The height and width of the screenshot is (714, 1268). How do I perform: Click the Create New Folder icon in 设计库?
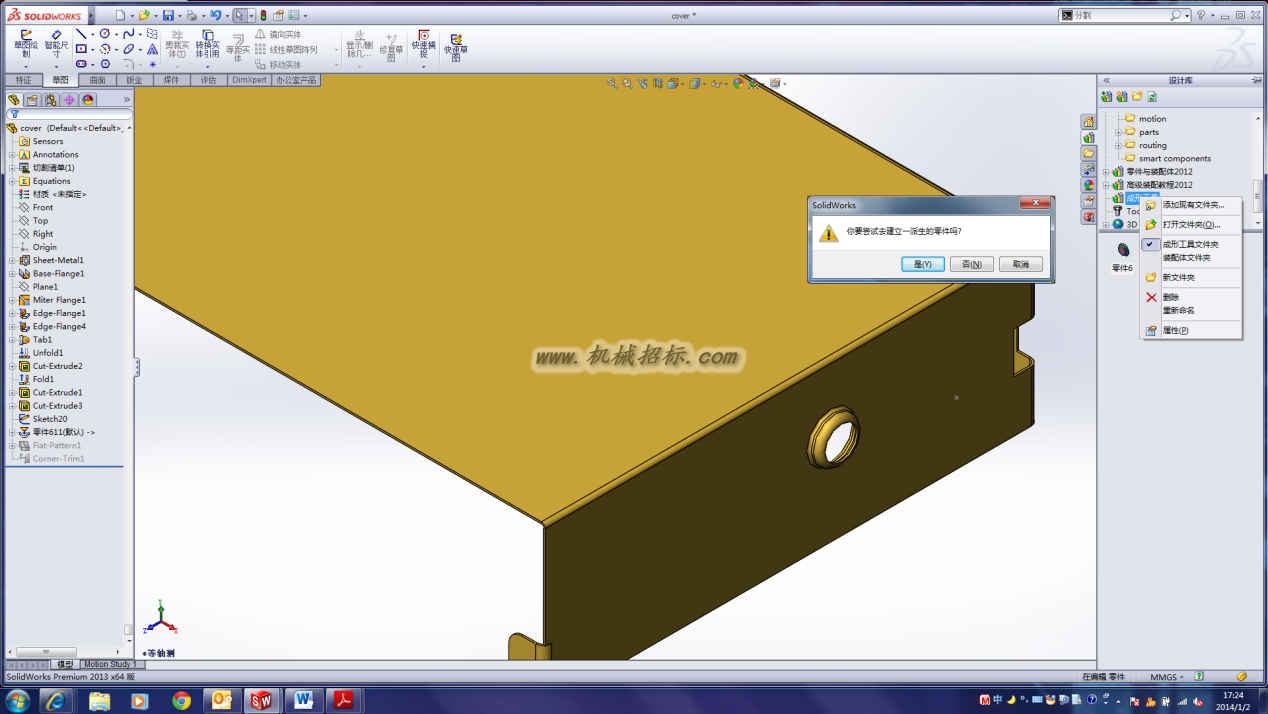[1137, 97]
